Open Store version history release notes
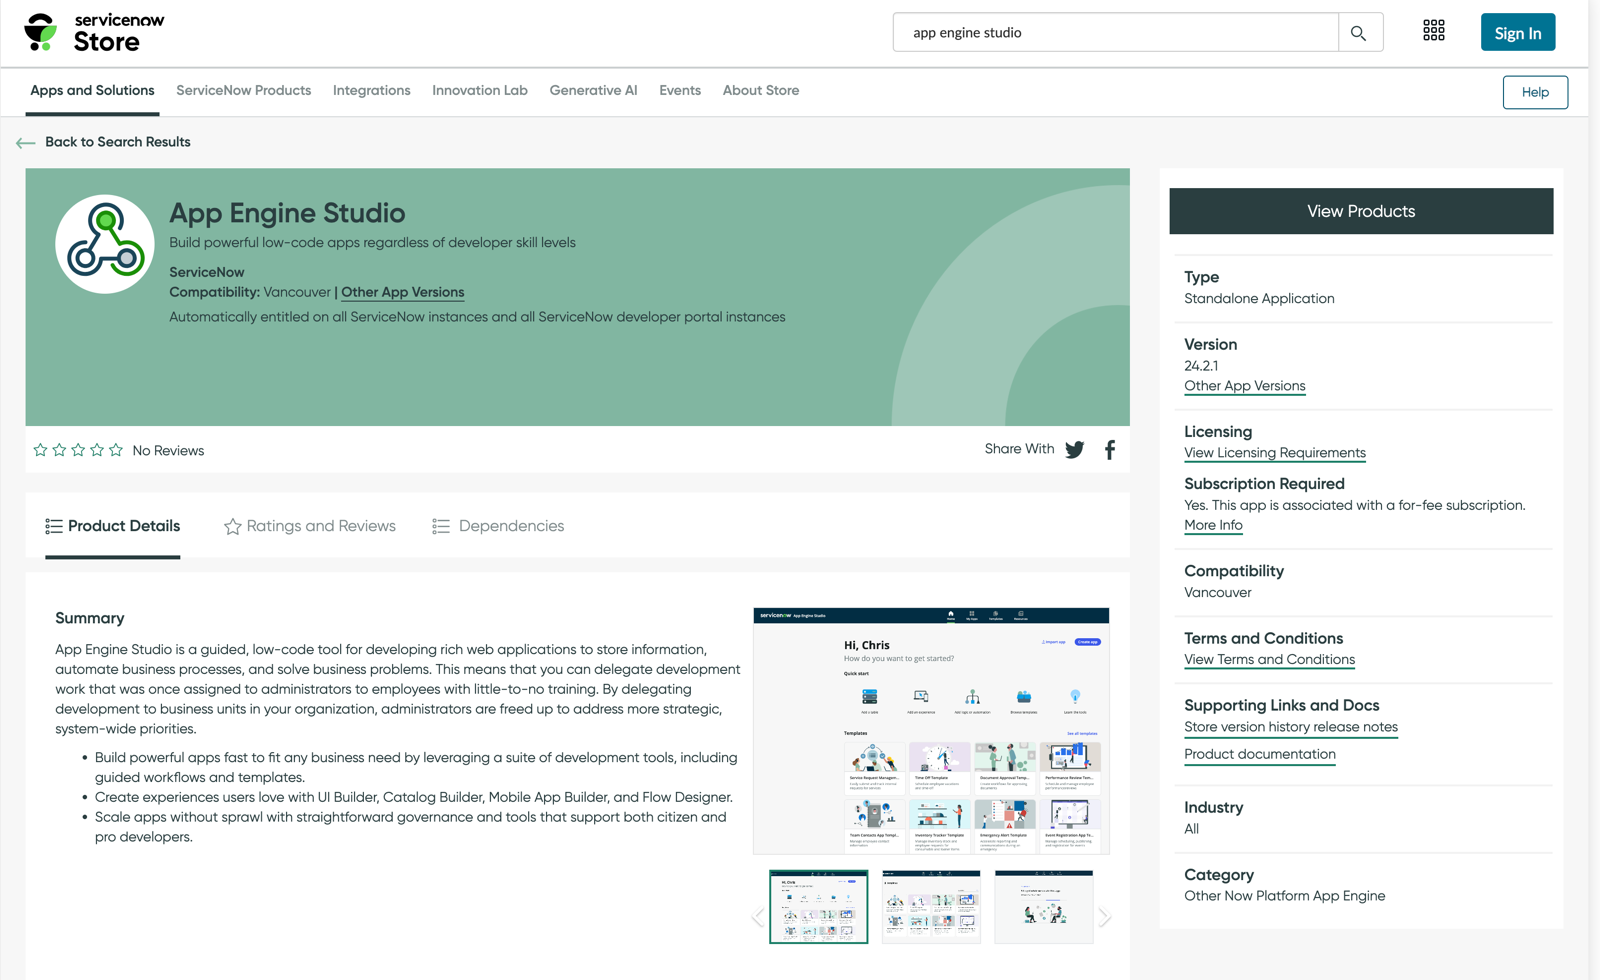The image size is (1600, 980). pos(1291,727)
